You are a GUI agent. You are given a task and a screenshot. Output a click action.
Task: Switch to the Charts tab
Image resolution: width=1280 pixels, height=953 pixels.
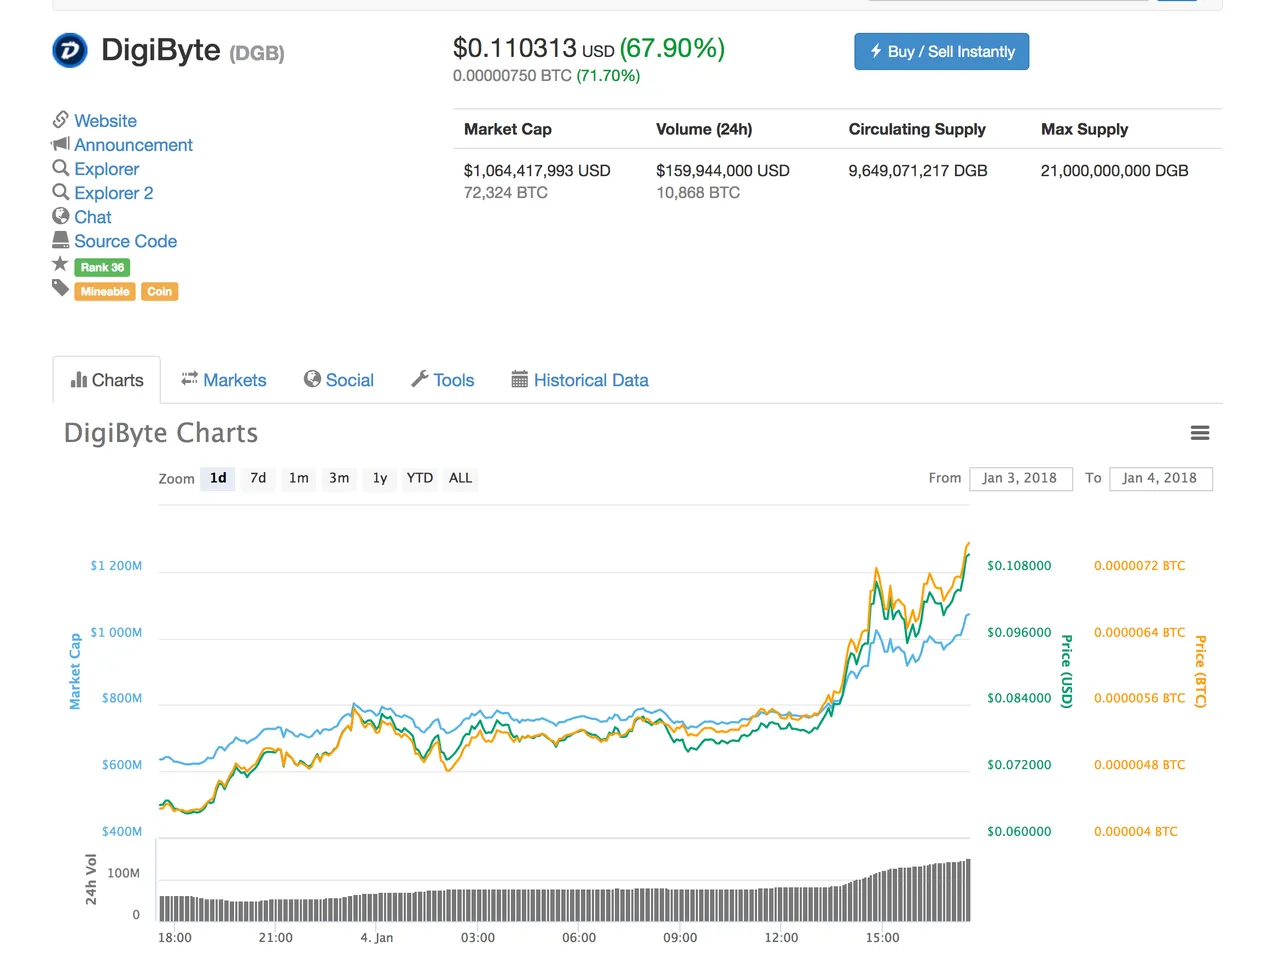pos(107,380)
